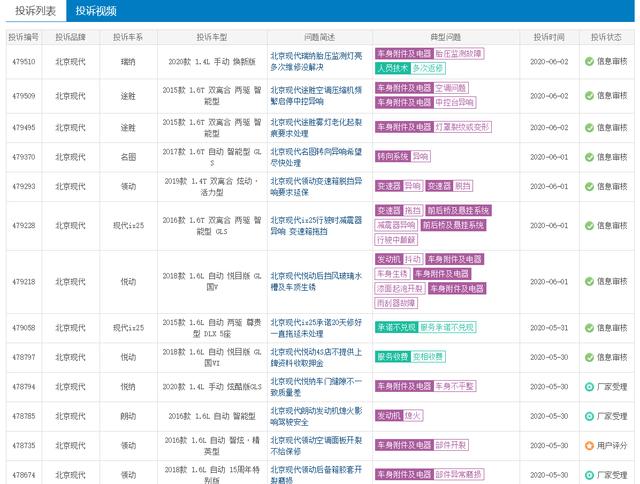Click the 行驶中颠簸 tag
The height and width of the screenshot is (484, 640).
(x=396, y=240)
